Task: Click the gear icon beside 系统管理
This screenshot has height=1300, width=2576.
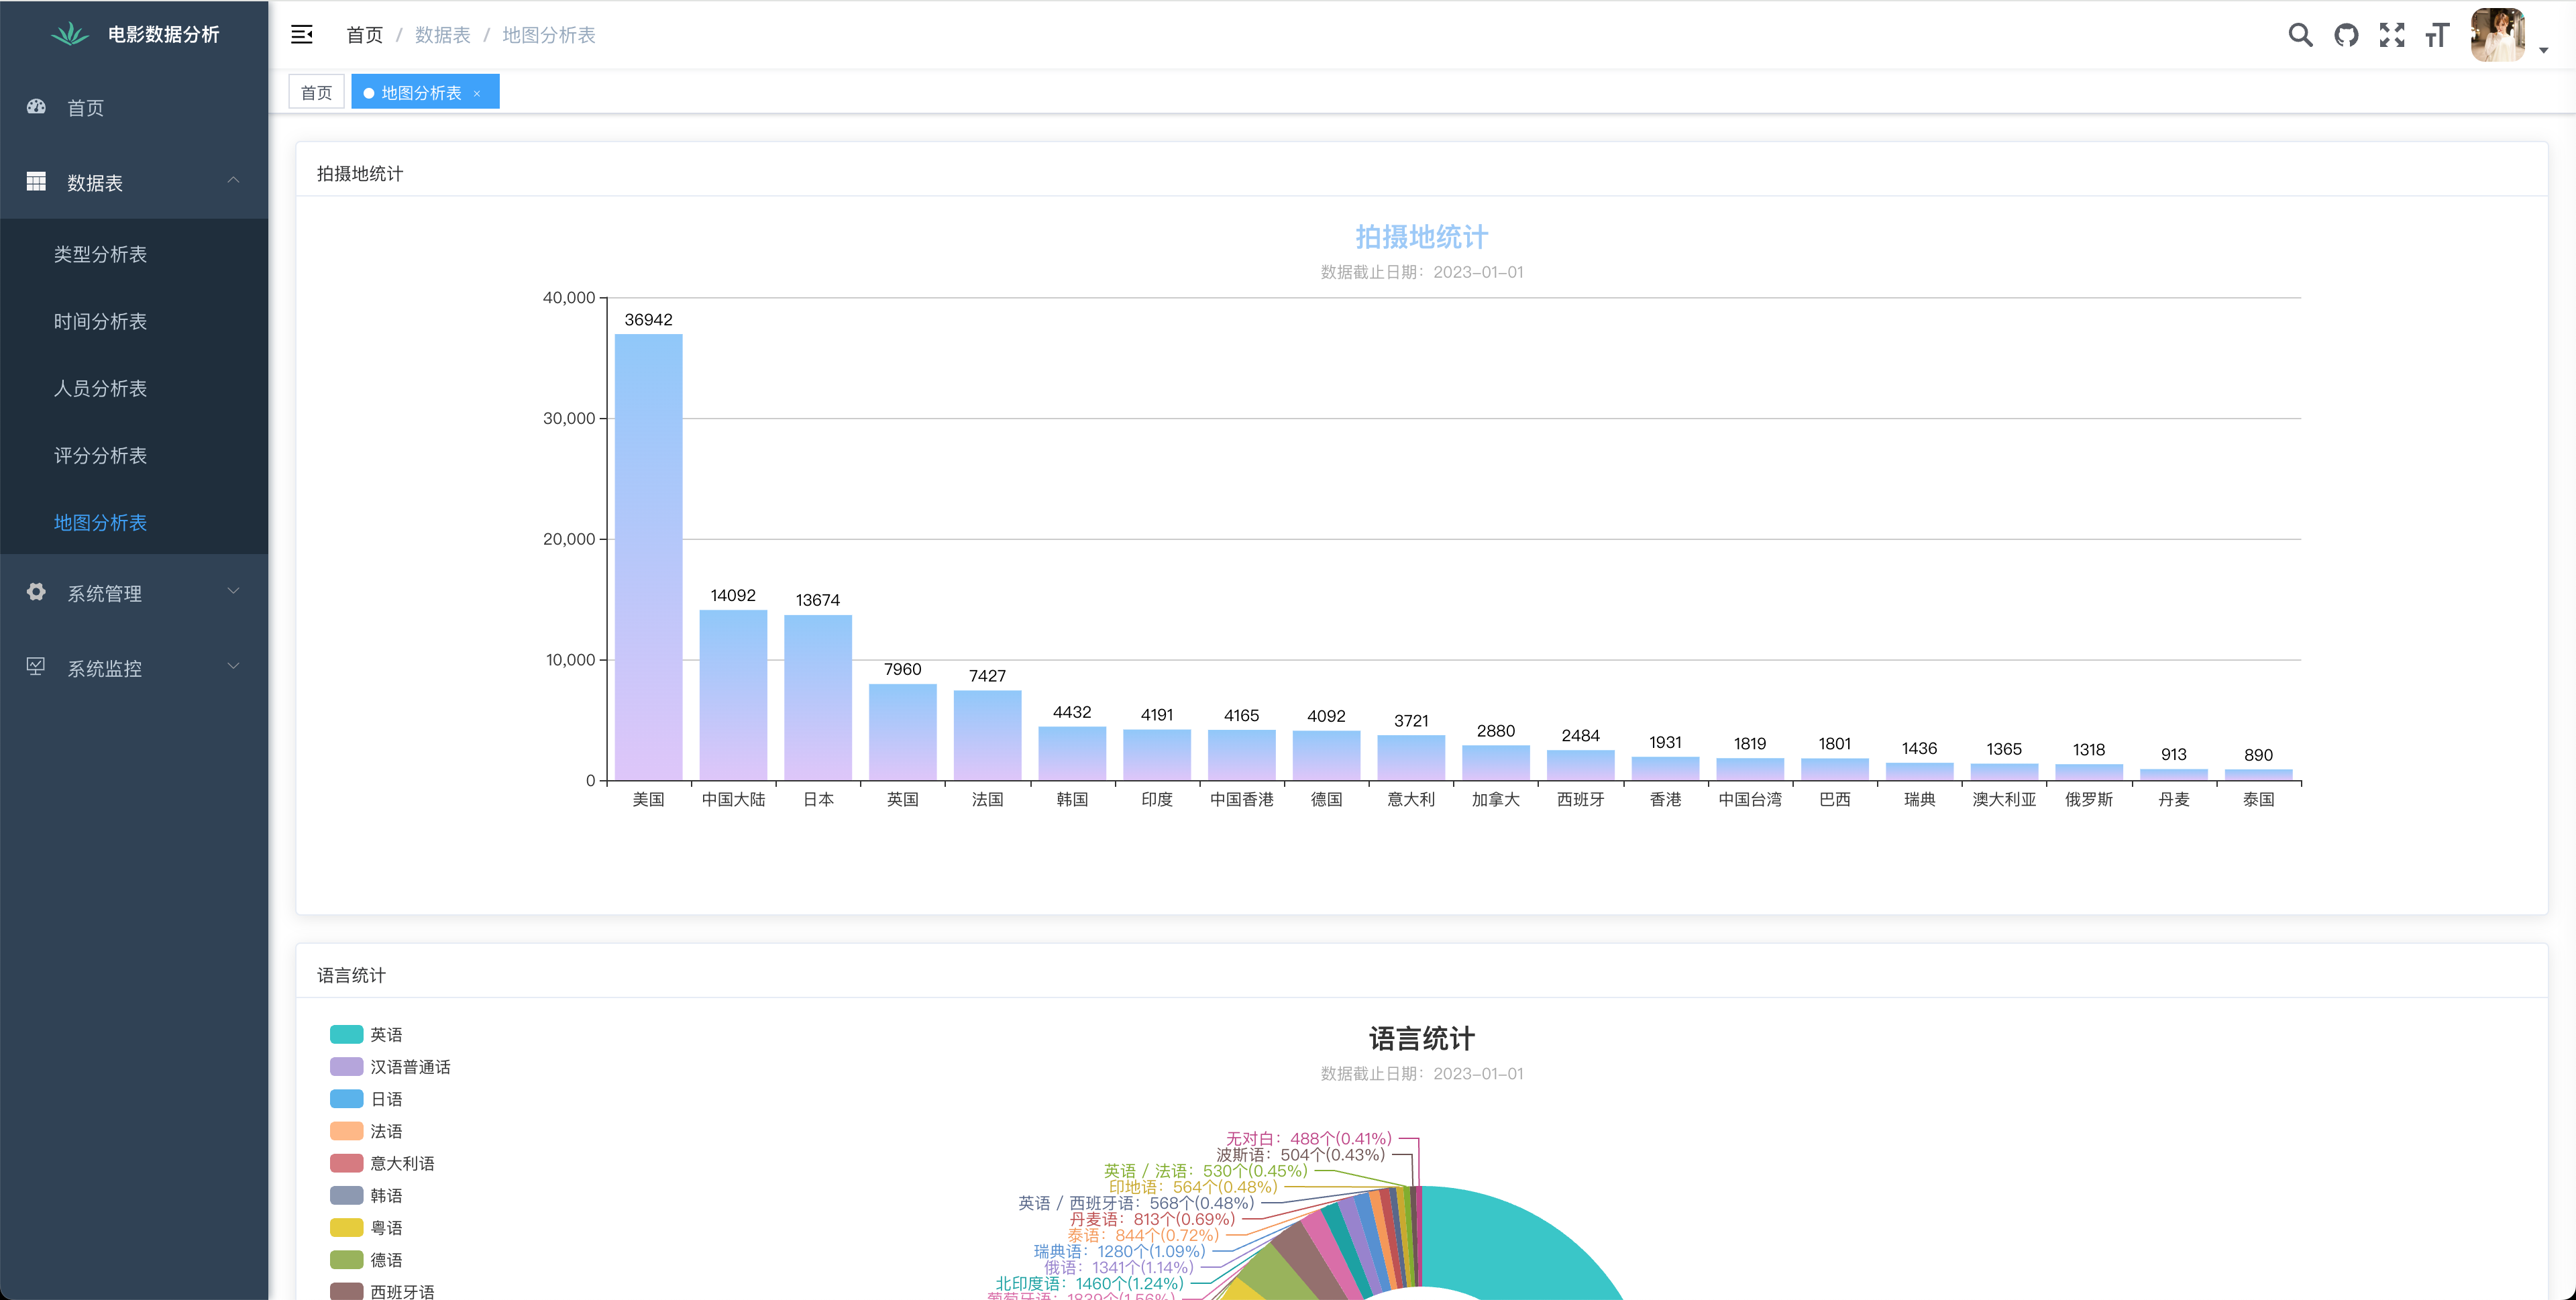Action: (x=36, y=592)
